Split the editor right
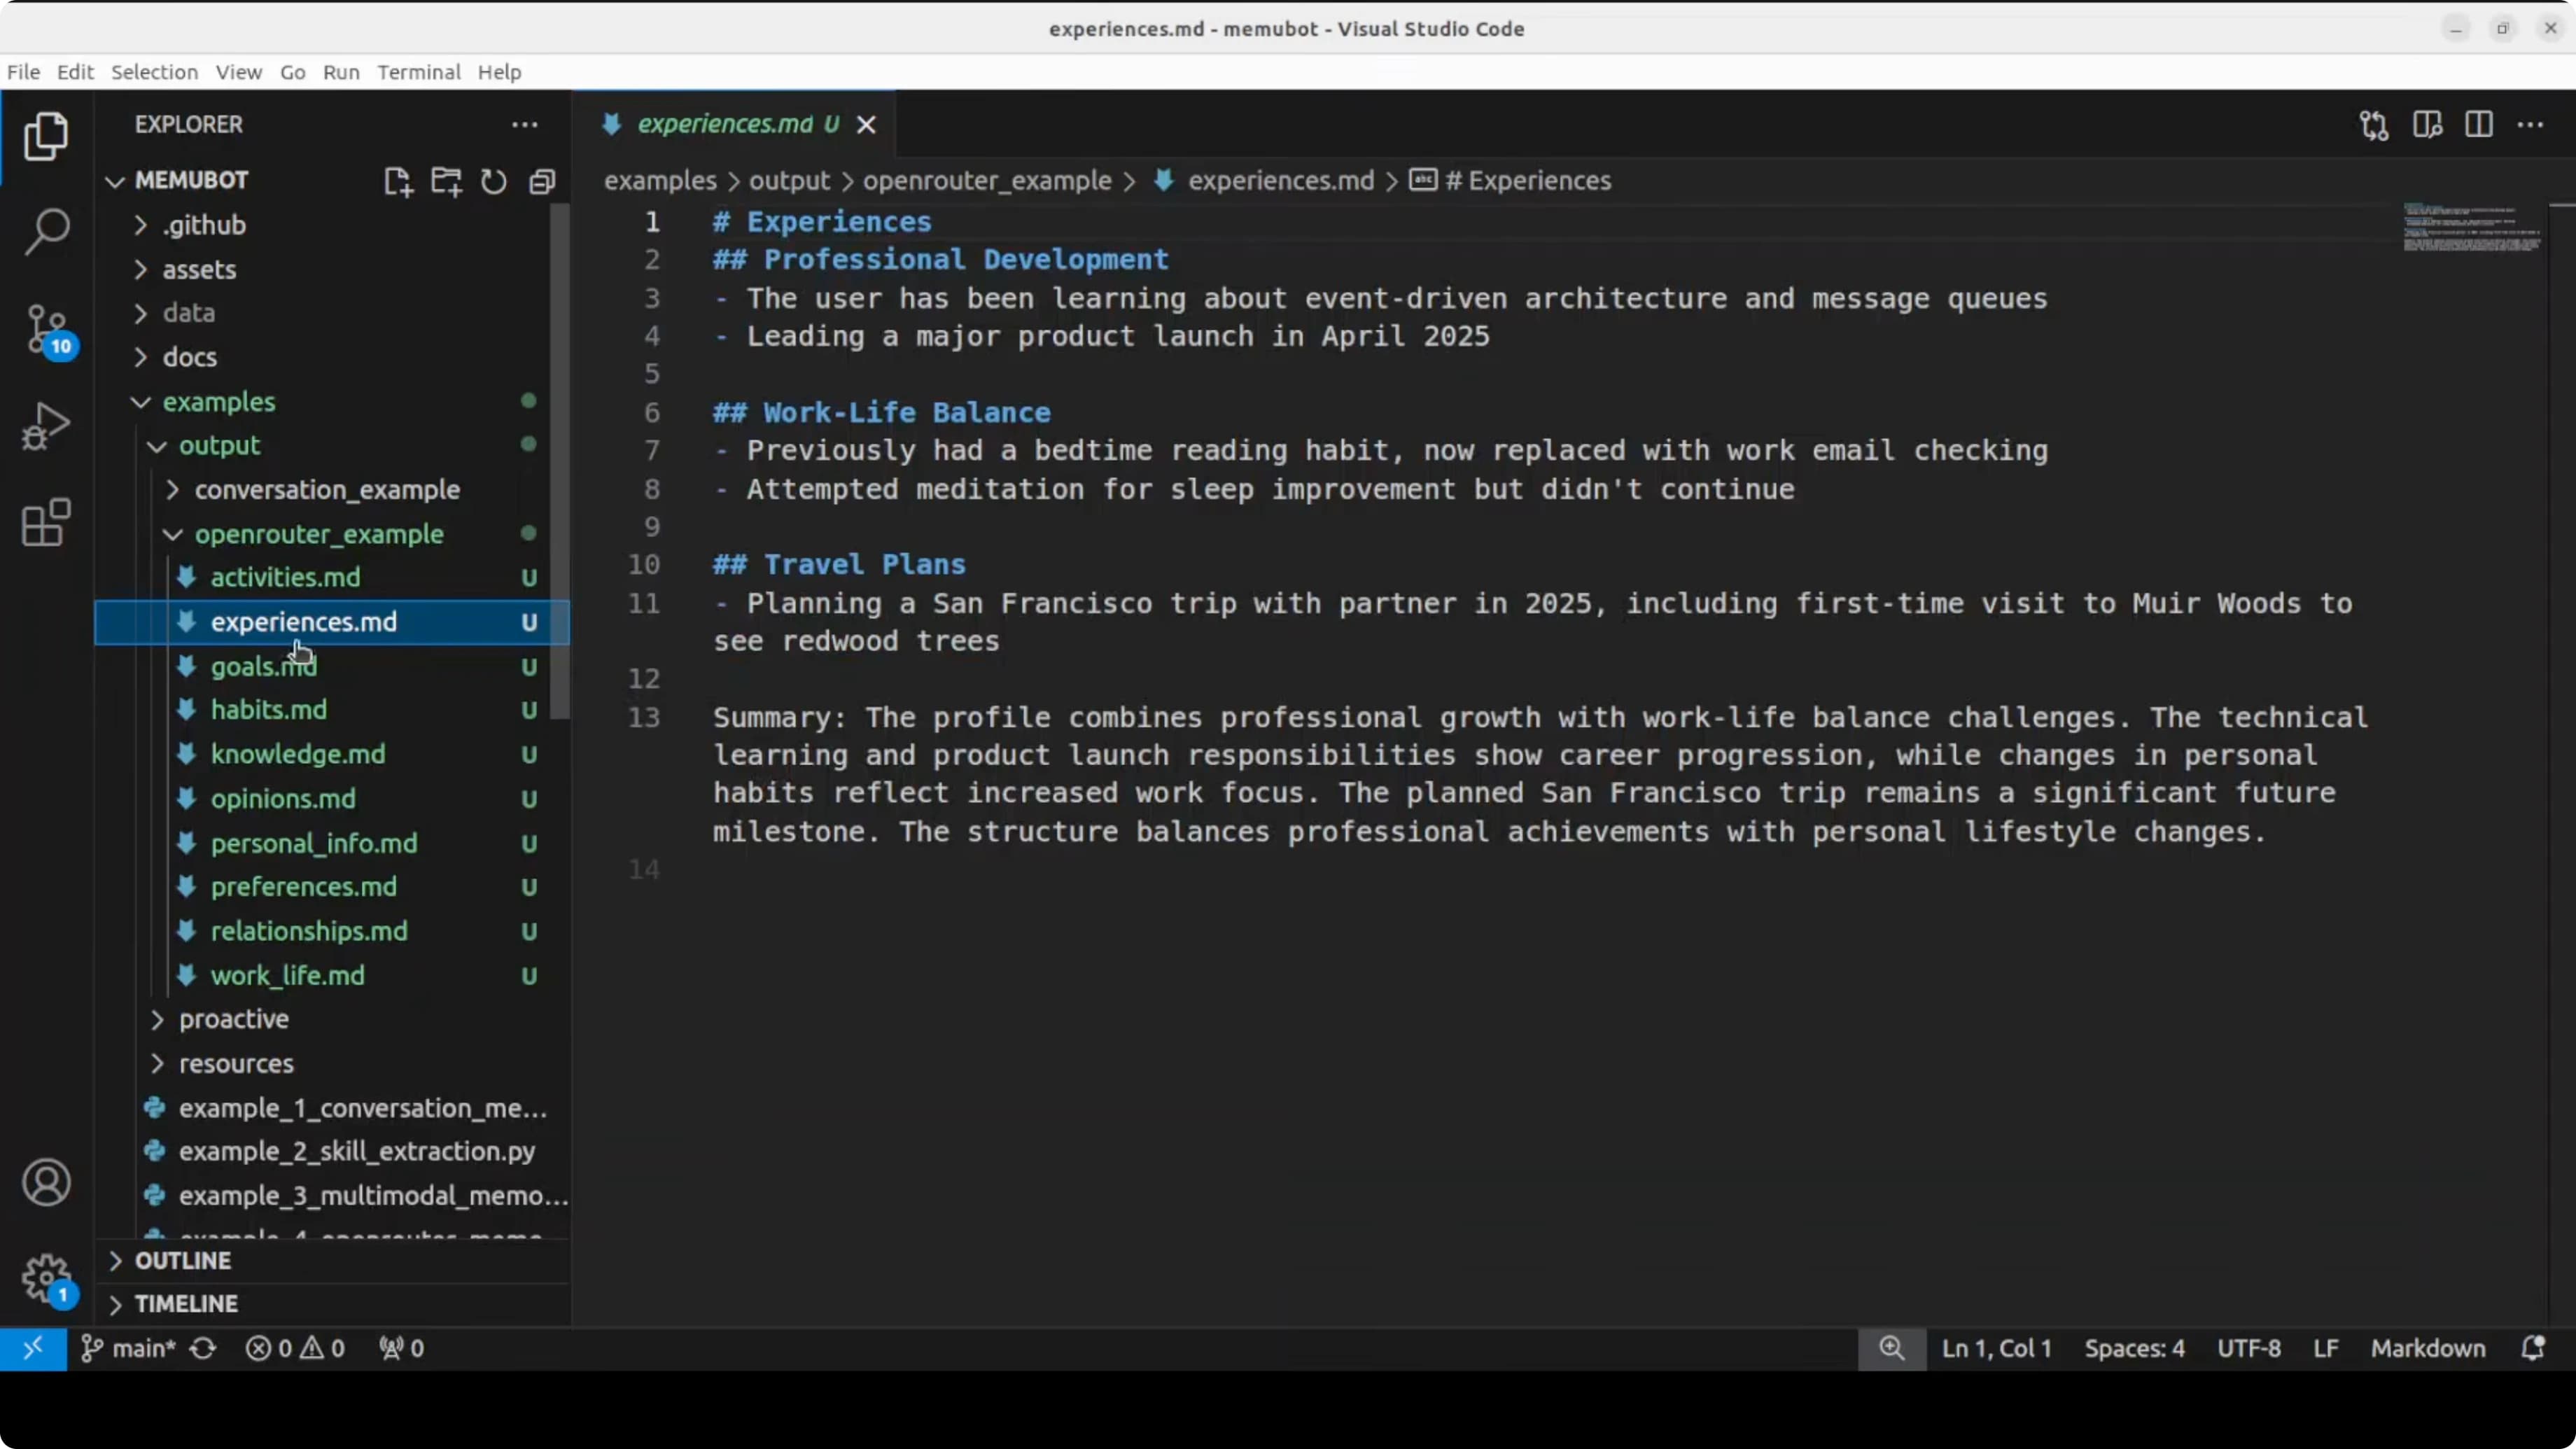 [2479, 125]
